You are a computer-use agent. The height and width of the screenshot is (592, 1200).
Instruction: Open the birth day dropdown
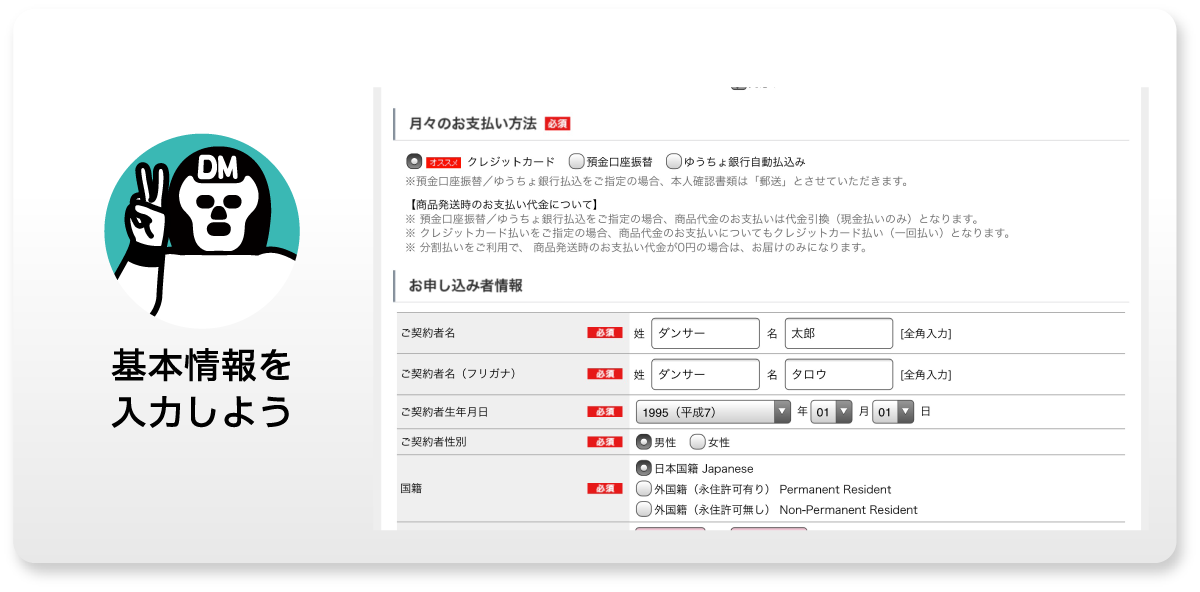coord(893,412)
